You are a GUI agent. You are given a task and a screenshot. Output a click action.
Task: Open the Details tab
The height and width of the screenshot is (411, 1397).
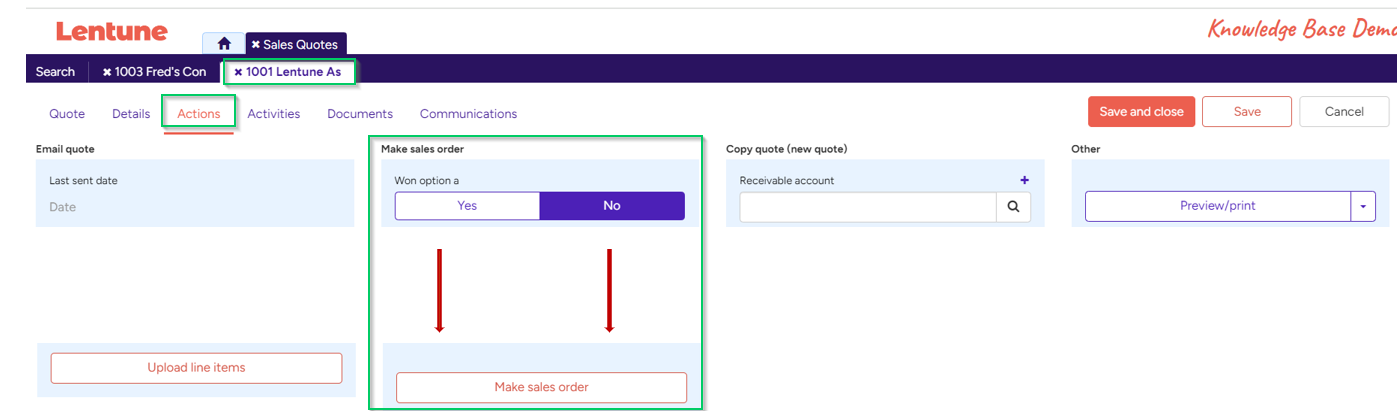(131, 114)
